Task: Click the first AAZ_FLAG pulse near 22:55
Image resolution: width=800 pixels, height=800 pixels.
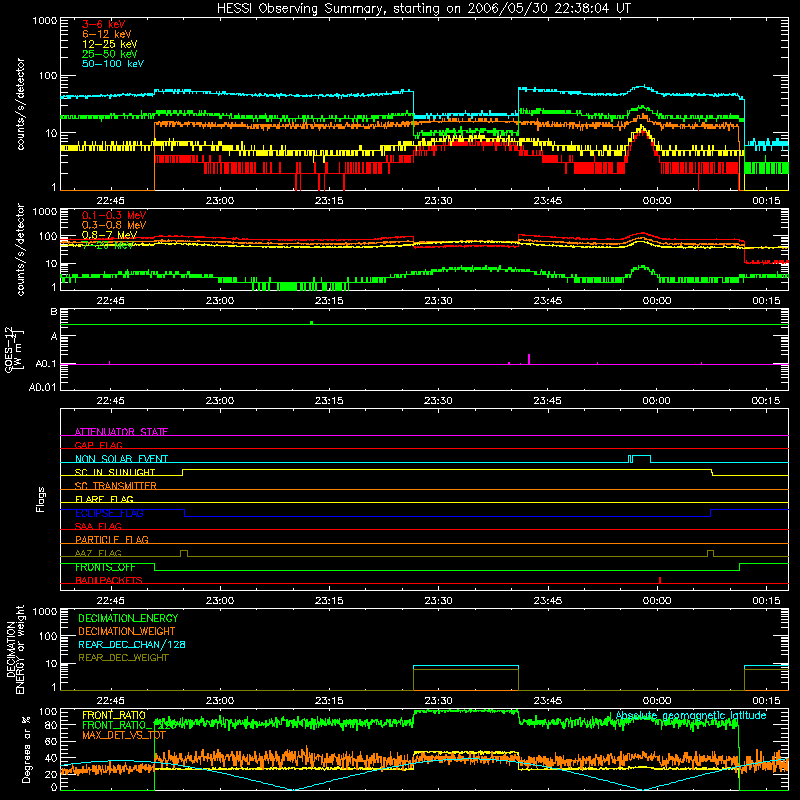Action: (x=184, y=554)
